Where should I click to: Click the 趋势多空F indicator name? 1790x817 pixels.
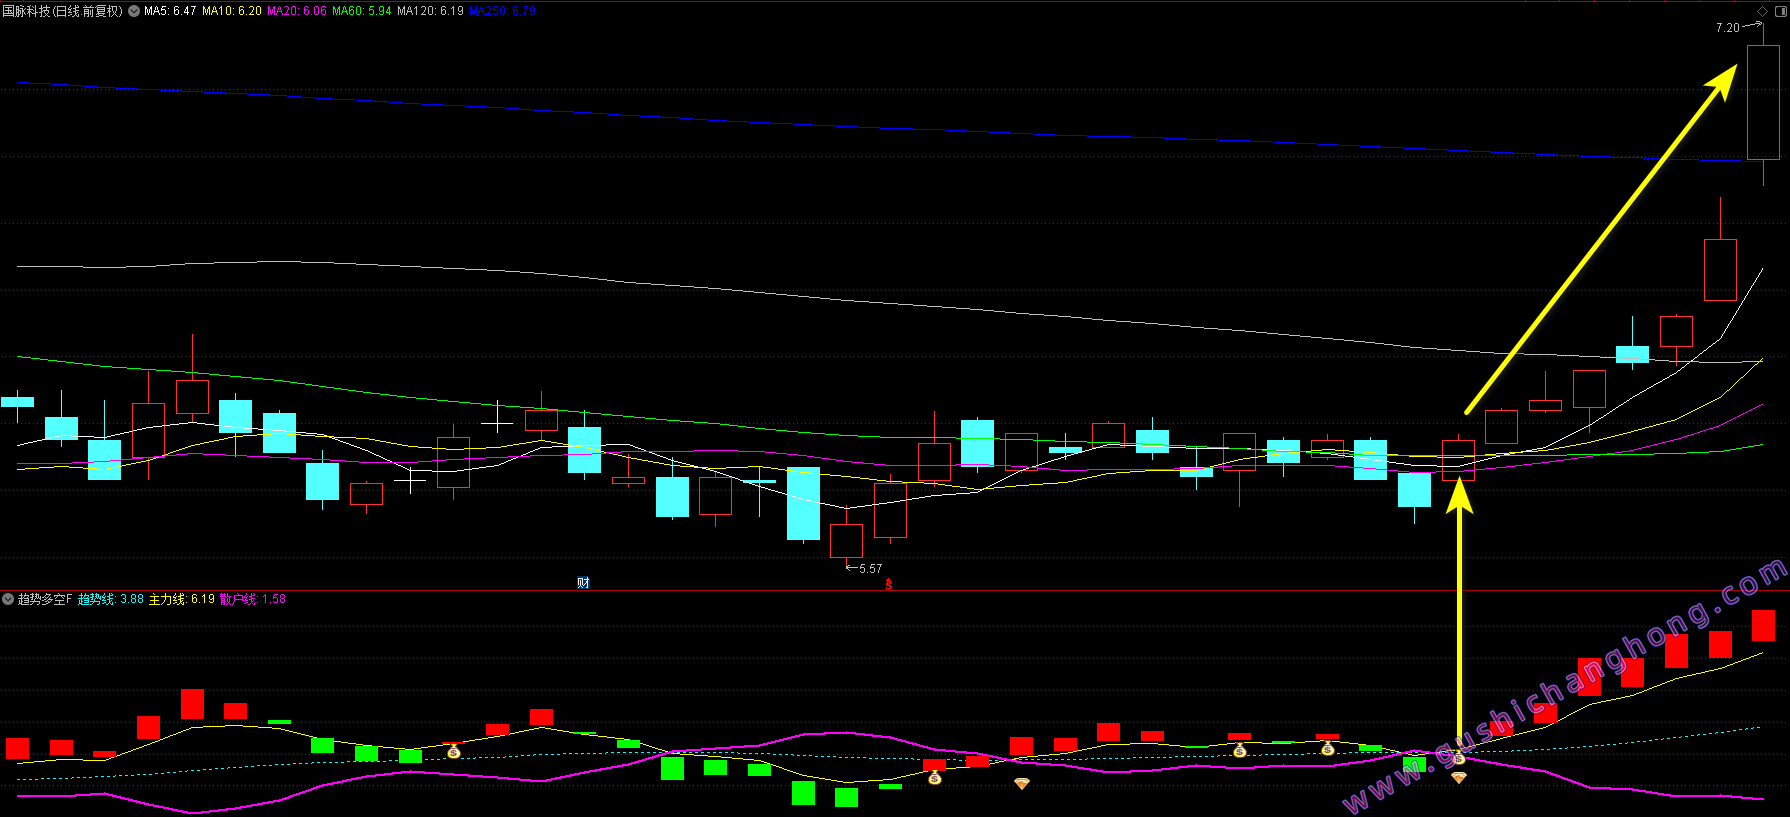[45, 599]
